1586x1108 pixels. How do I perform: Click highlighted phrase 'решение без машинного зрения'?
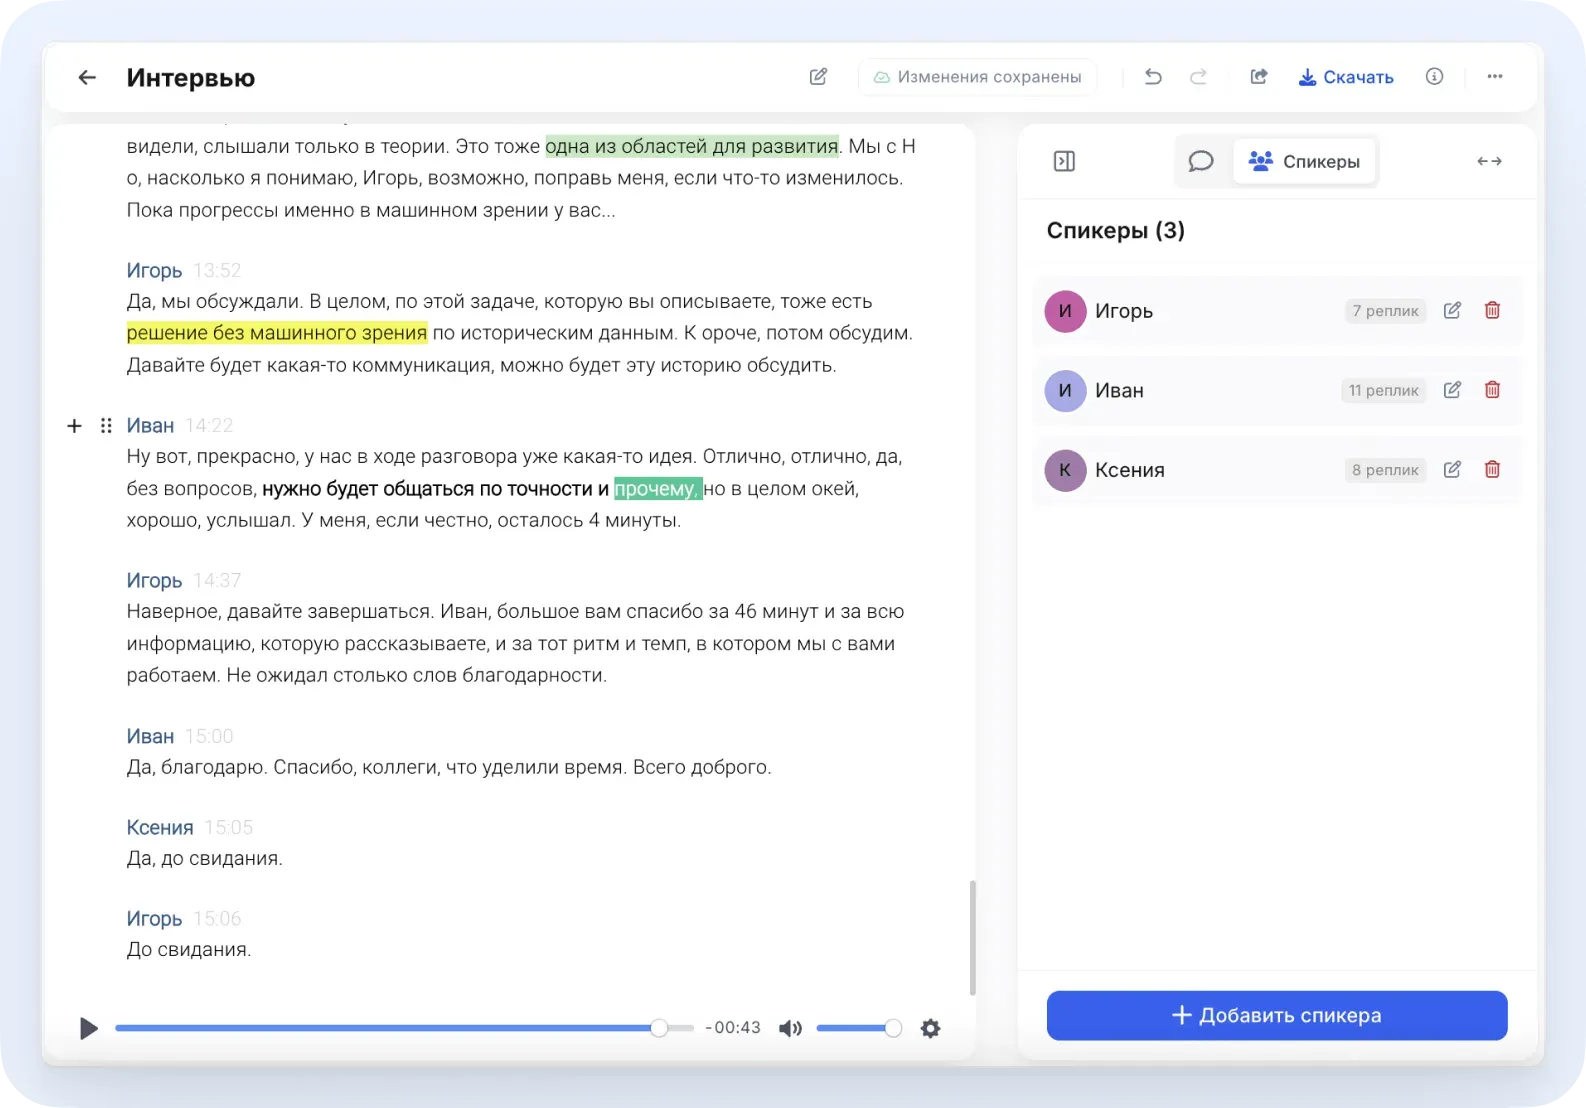click(x=277, y=333)
